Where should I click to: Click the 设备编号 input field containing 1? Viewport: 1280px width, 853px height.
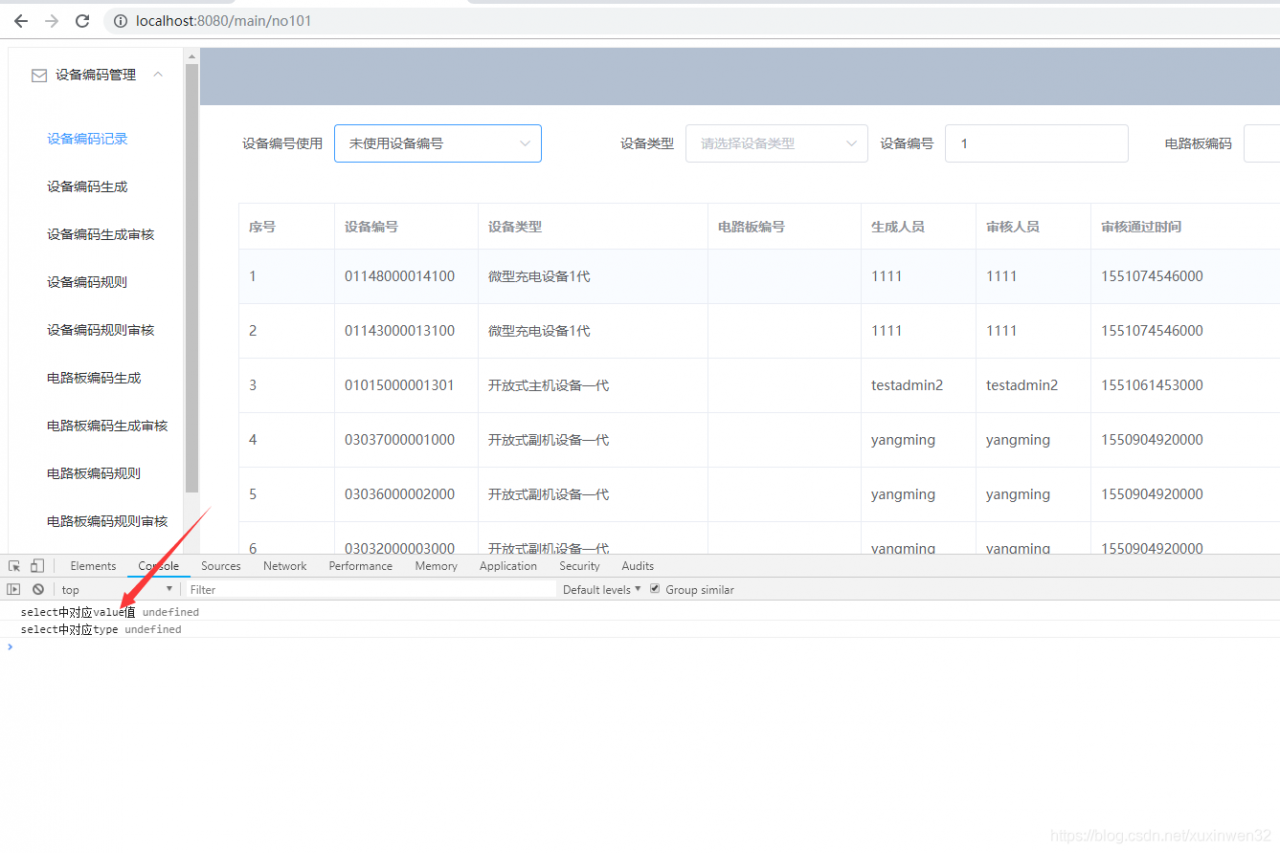click(x=1037, y=143)
